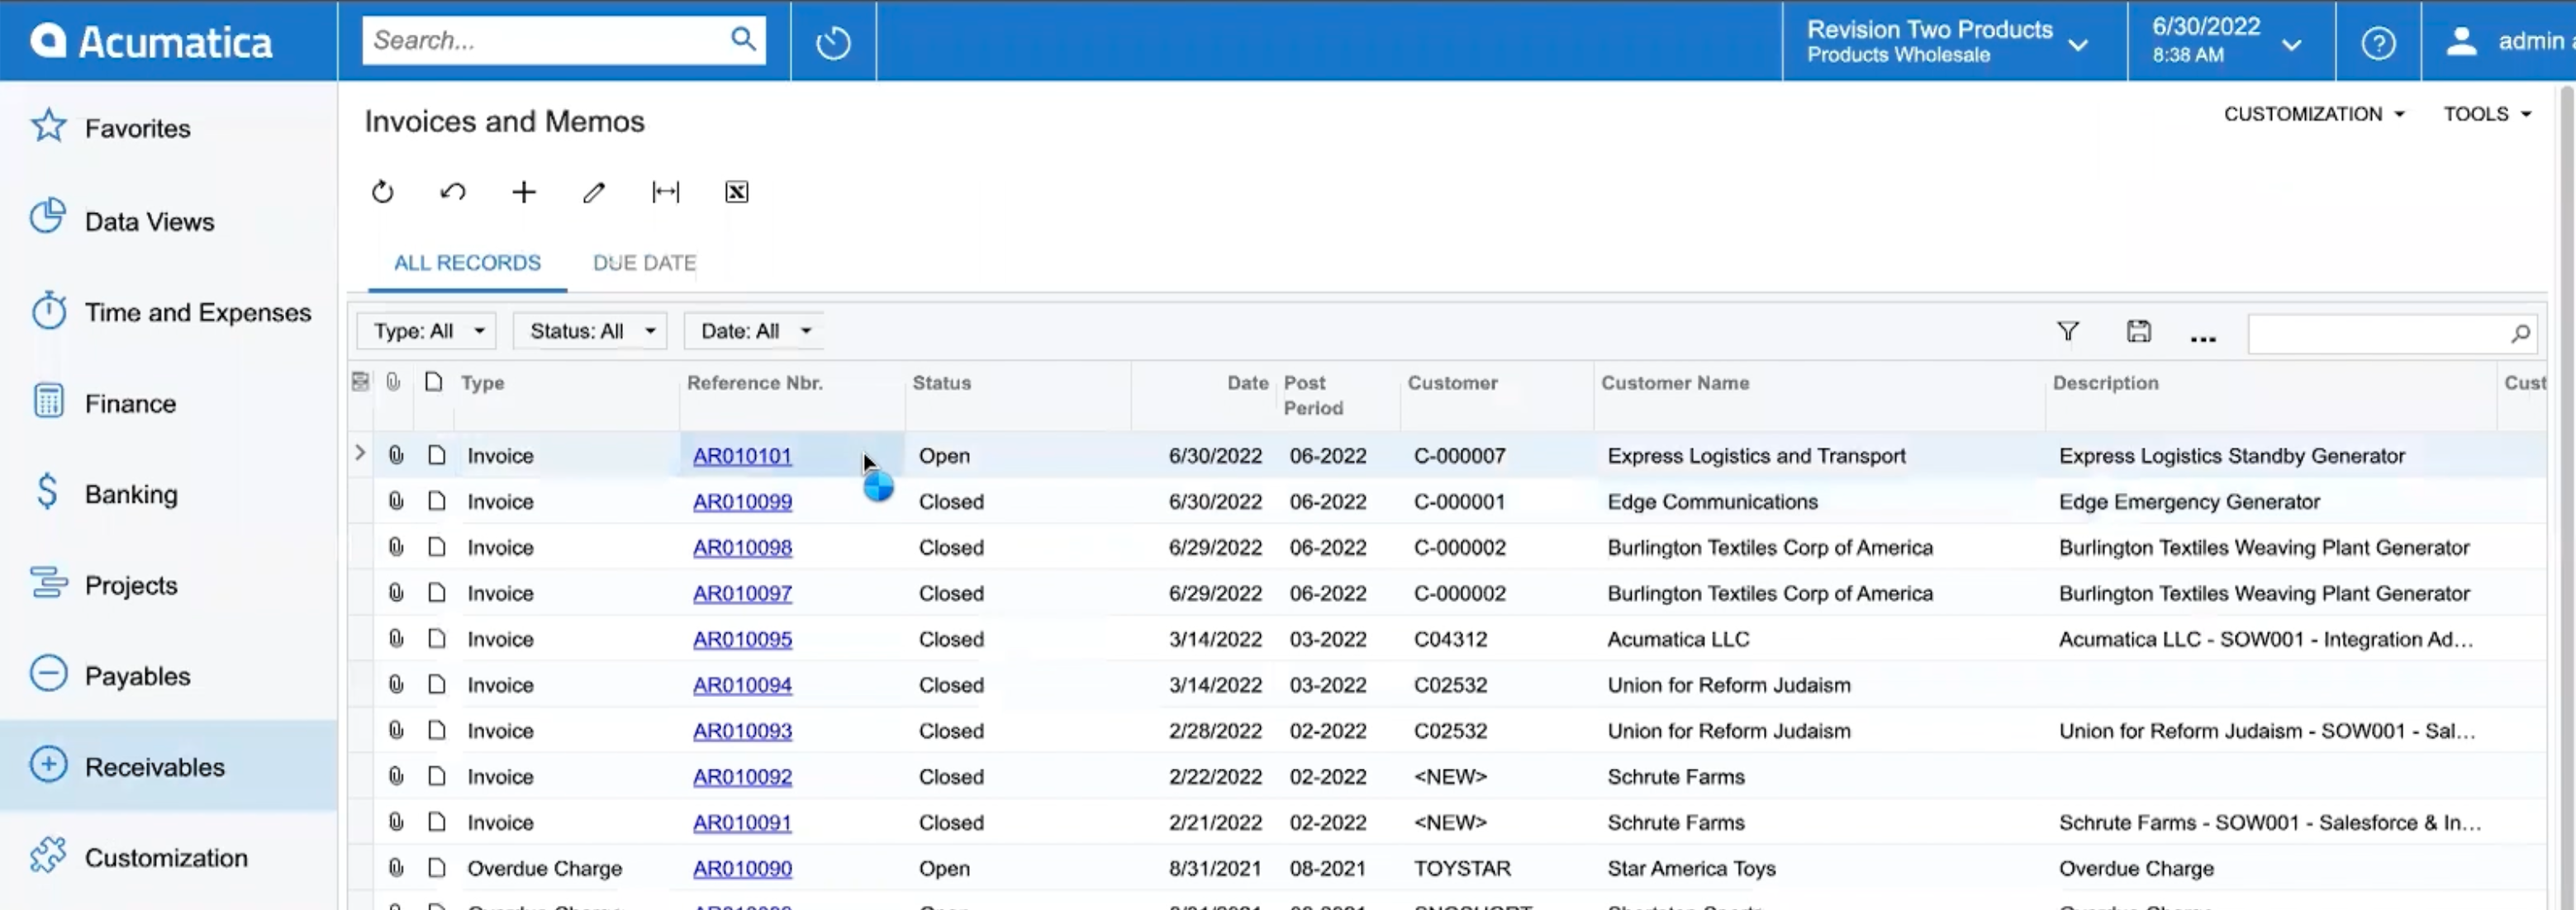Add a new invoice with the plus icon
The width and height of the screenshot is (2576, 910).
click(x=523, y=191)
